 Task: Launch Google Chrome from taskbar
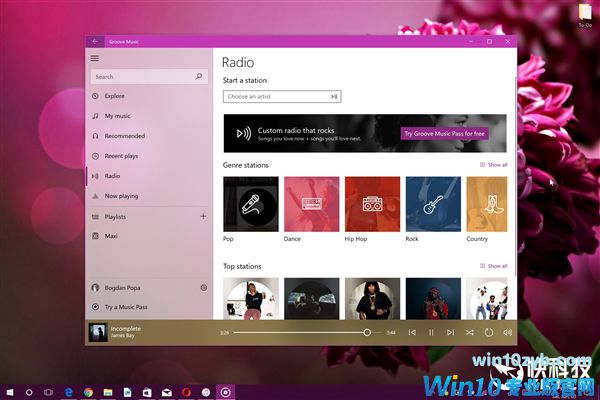[88, 392]
